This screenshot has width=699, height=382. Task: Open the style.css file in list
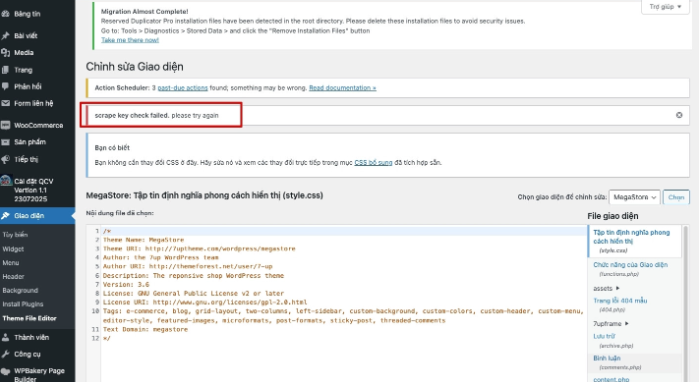tap(635, 241)
